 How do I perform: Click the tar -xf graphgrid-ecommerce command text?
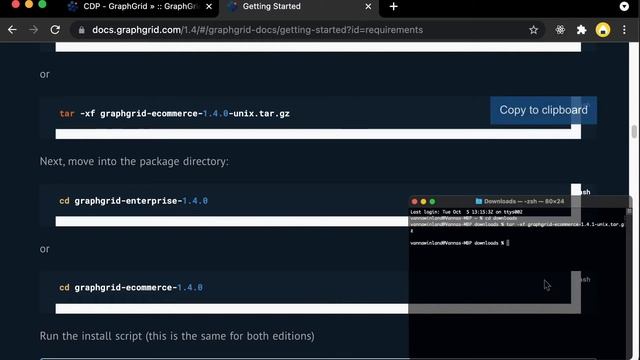pos(175,113)
